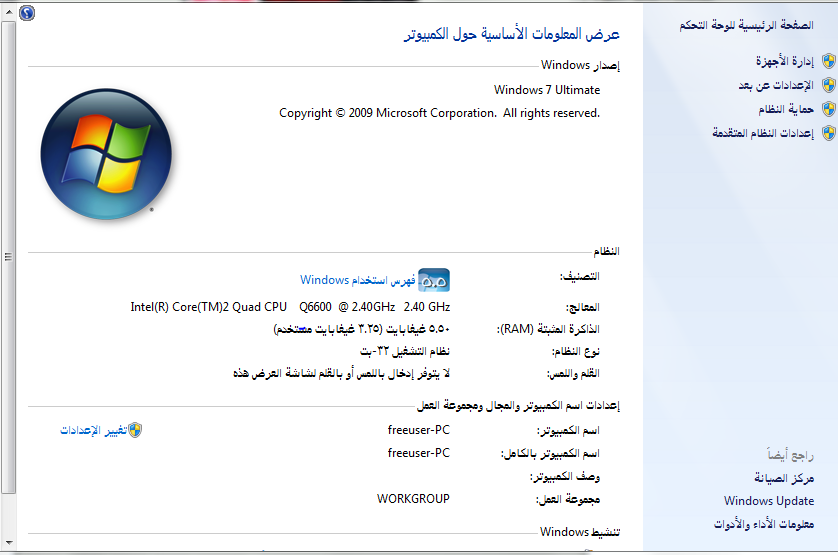Click the إصدار Windows section header
This screenshot has width=838, height=555.
580,65
